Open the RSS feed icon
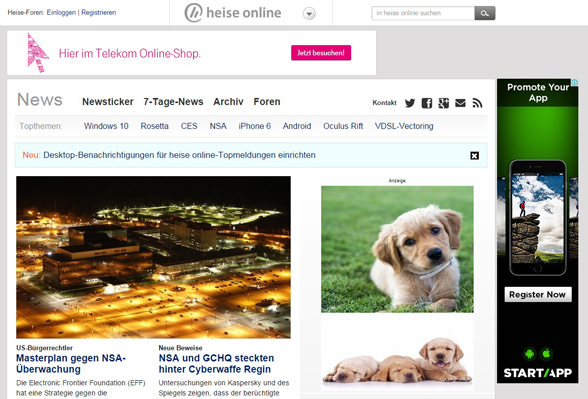 click(477, 103)
